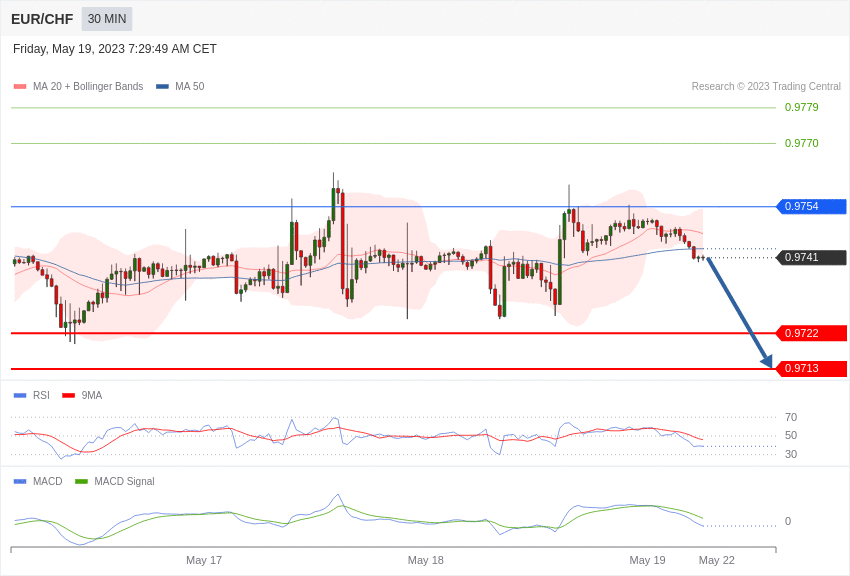Click the May 22 date axis label
The height and width of the screenshot is (576, 850).
pyautogui.click(x=717, y=560)
